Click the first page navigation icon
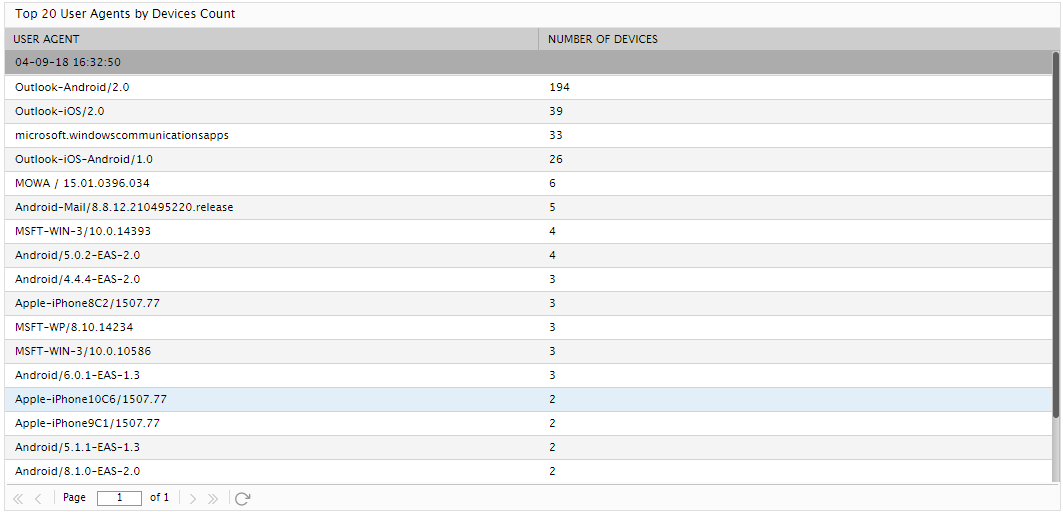Screen dimensions: 1063x512 (x=18, y=498)
